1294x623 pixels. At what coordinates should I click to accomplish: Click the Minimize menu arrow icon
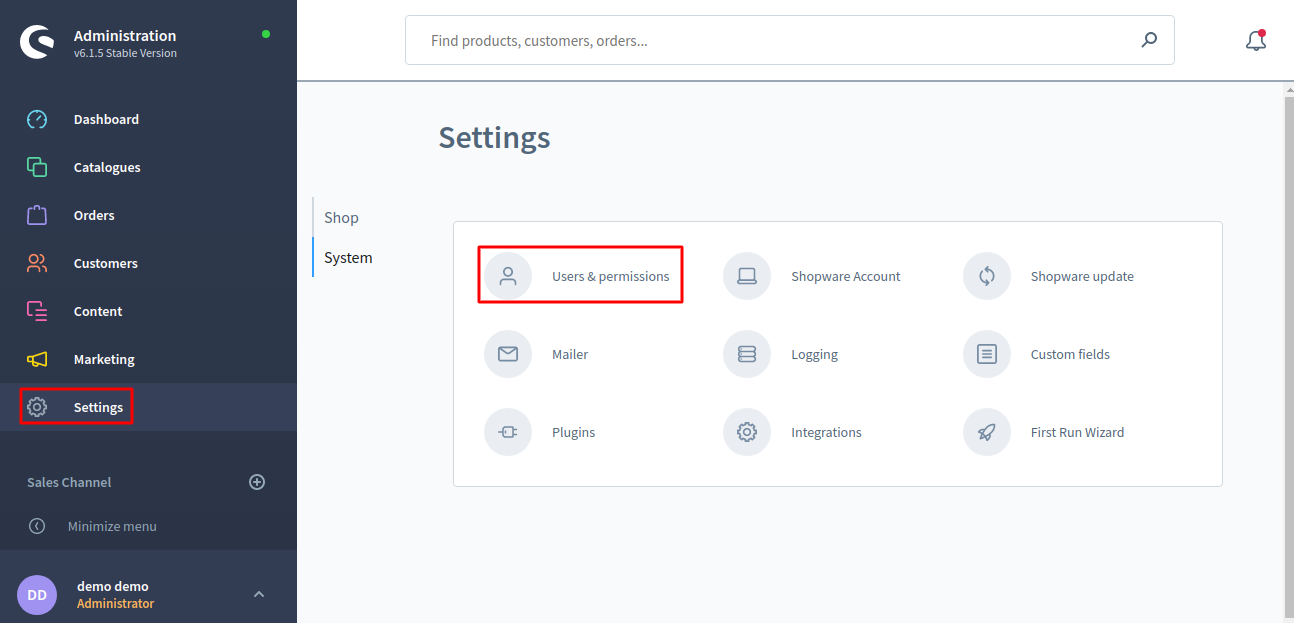pyautogui.click(x=37, y=526)
